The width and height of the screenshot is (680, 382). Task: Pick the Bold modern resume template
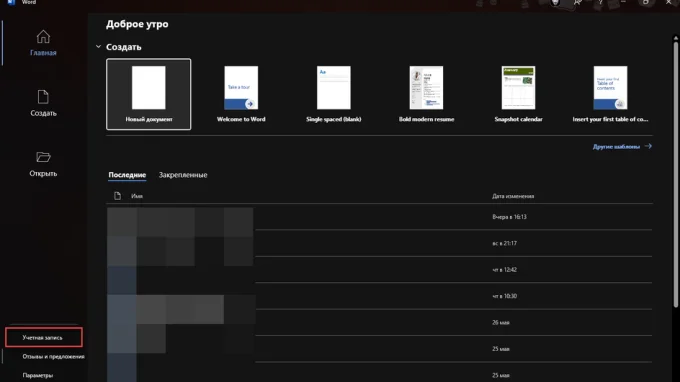(x=426, y=94)
